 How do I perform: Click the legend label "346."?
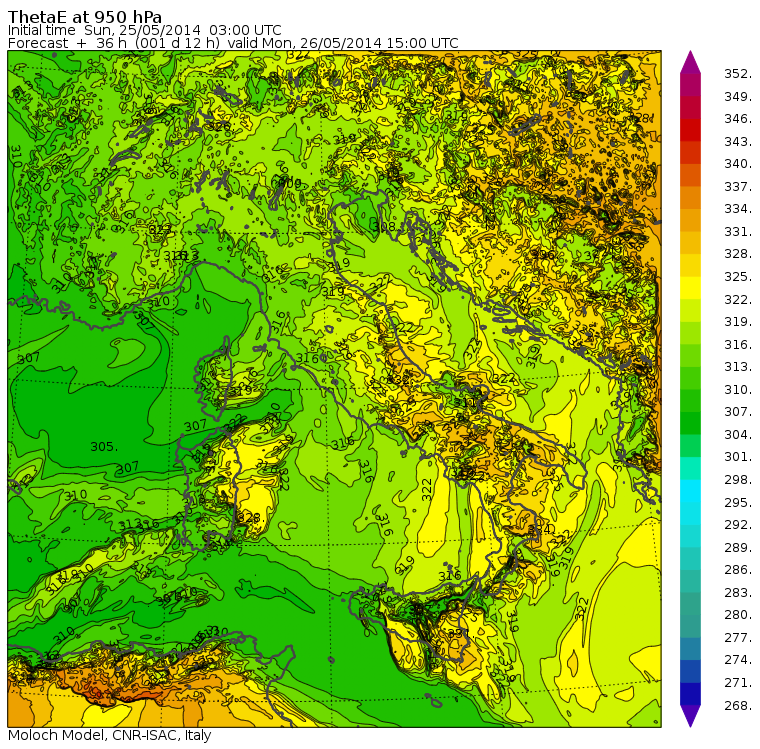(x=738, y=119)
